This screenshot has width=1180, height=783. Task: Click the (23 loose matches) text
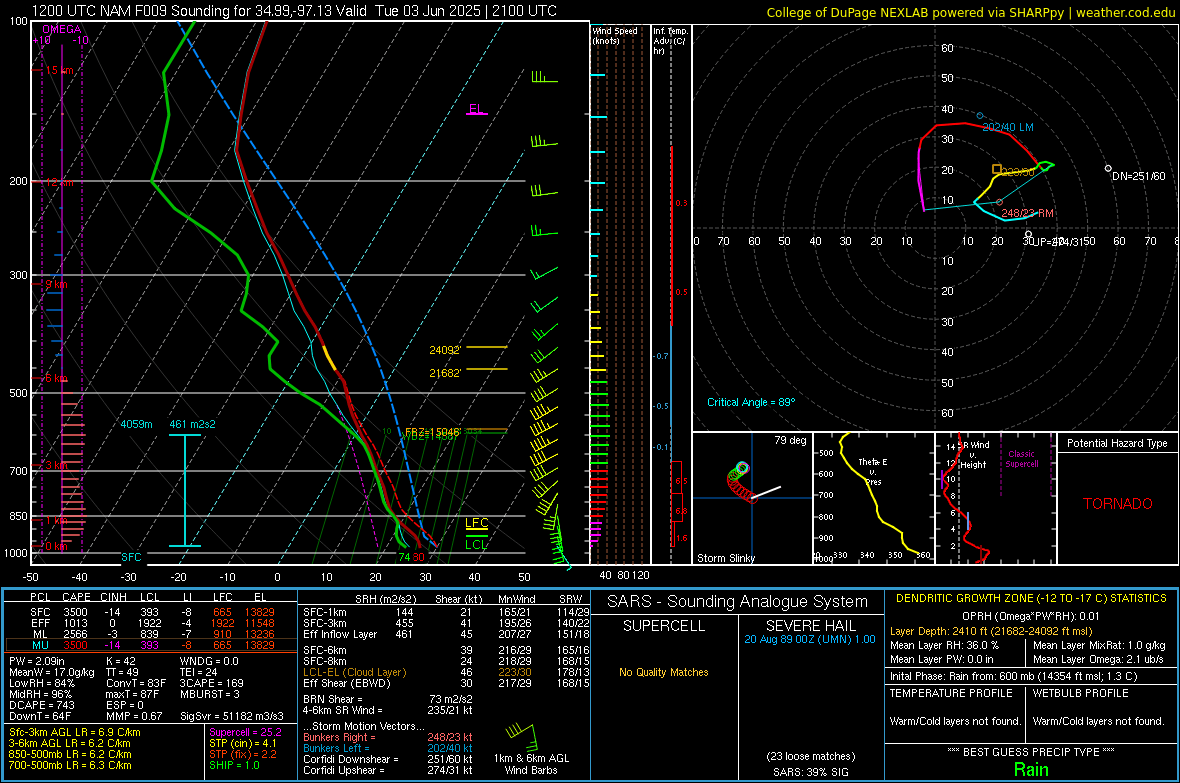pyautogui.click(x=810, y=756)
